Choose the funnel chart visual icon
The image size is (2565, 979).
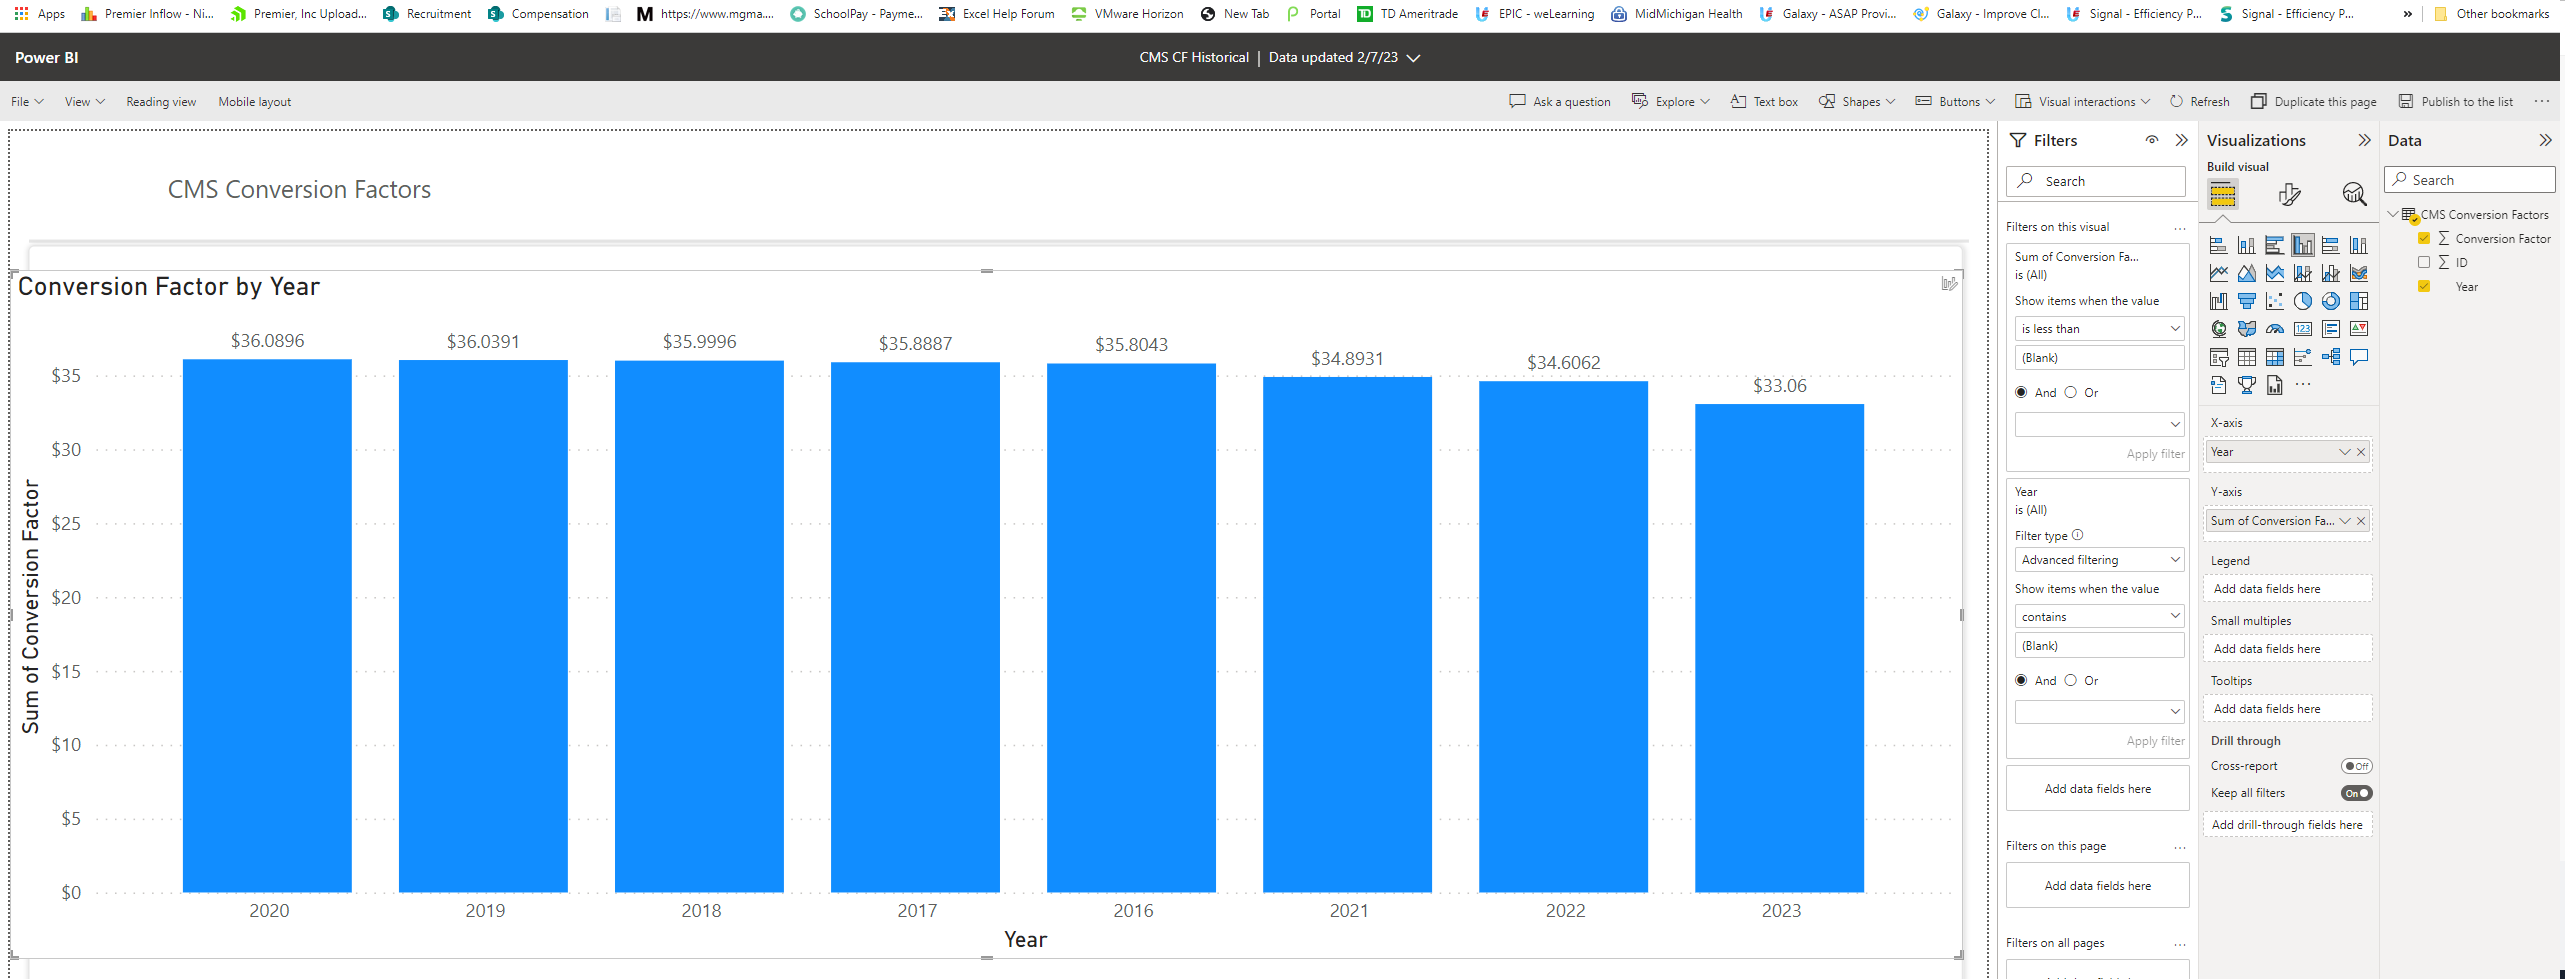coord(2246,301)
